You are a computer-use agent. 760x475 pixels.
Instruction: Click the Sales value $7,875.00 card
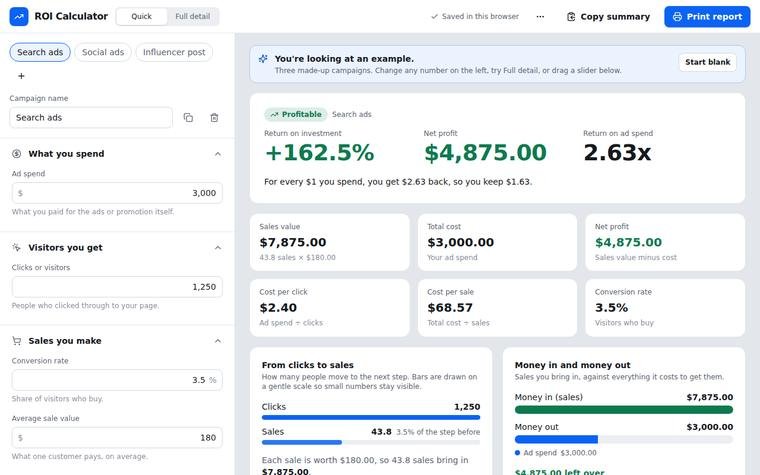(330, 242)
